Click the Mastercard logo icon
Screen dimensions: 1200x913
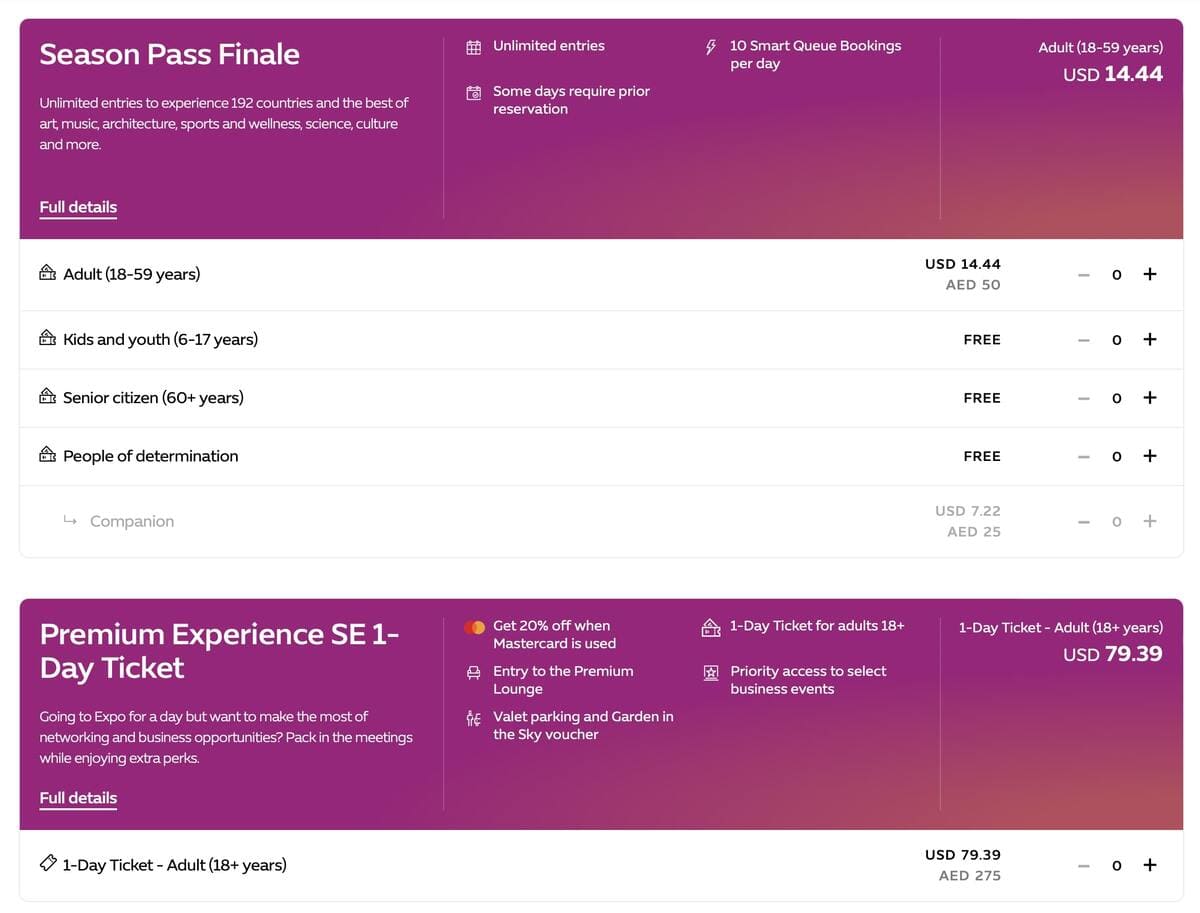[x=474, y=627]
